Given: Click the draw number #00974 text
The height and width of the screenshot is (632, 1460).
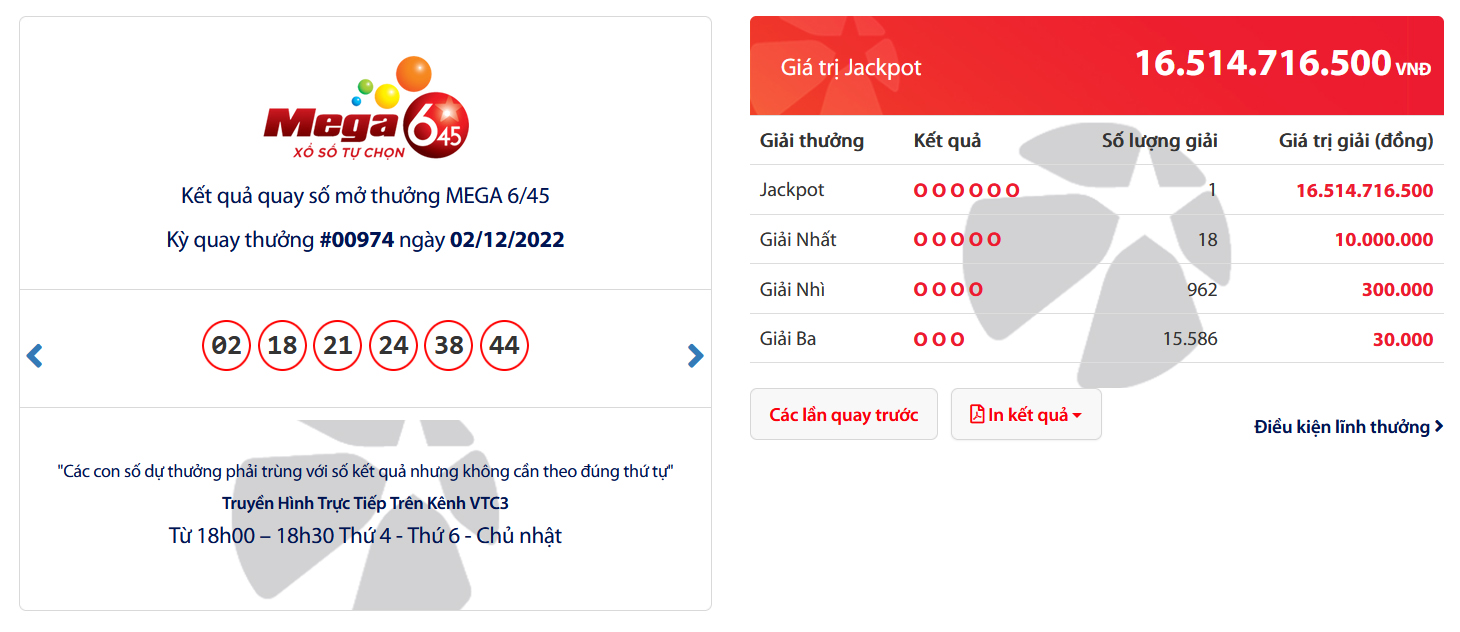Looking at the screenshot, I should [x=356, y=240].
